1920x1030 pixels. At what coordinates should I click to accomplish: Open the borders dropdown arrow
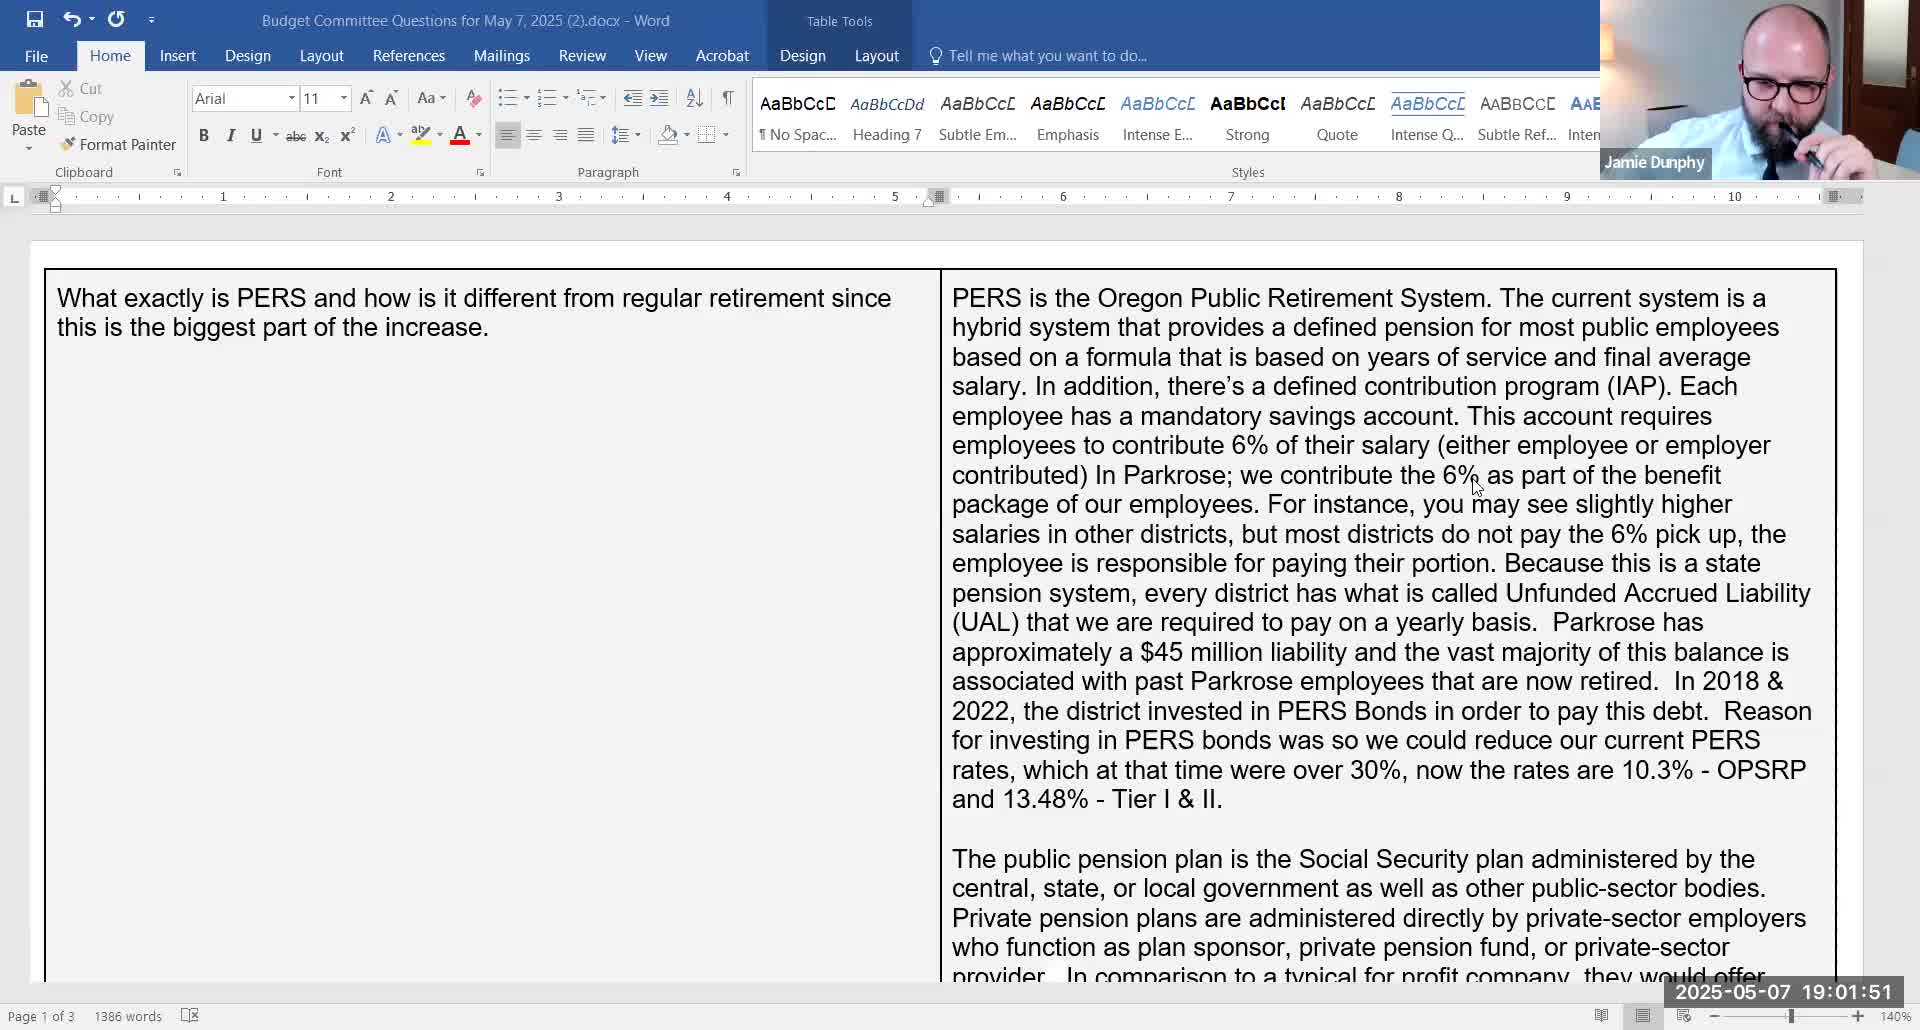coord(726,135)
